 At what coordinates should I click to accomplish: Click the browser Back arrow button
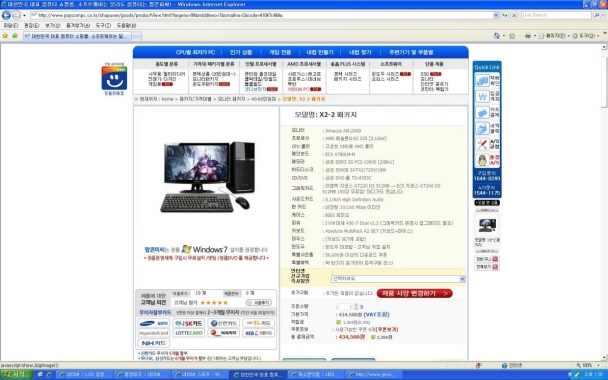point(6,15)
